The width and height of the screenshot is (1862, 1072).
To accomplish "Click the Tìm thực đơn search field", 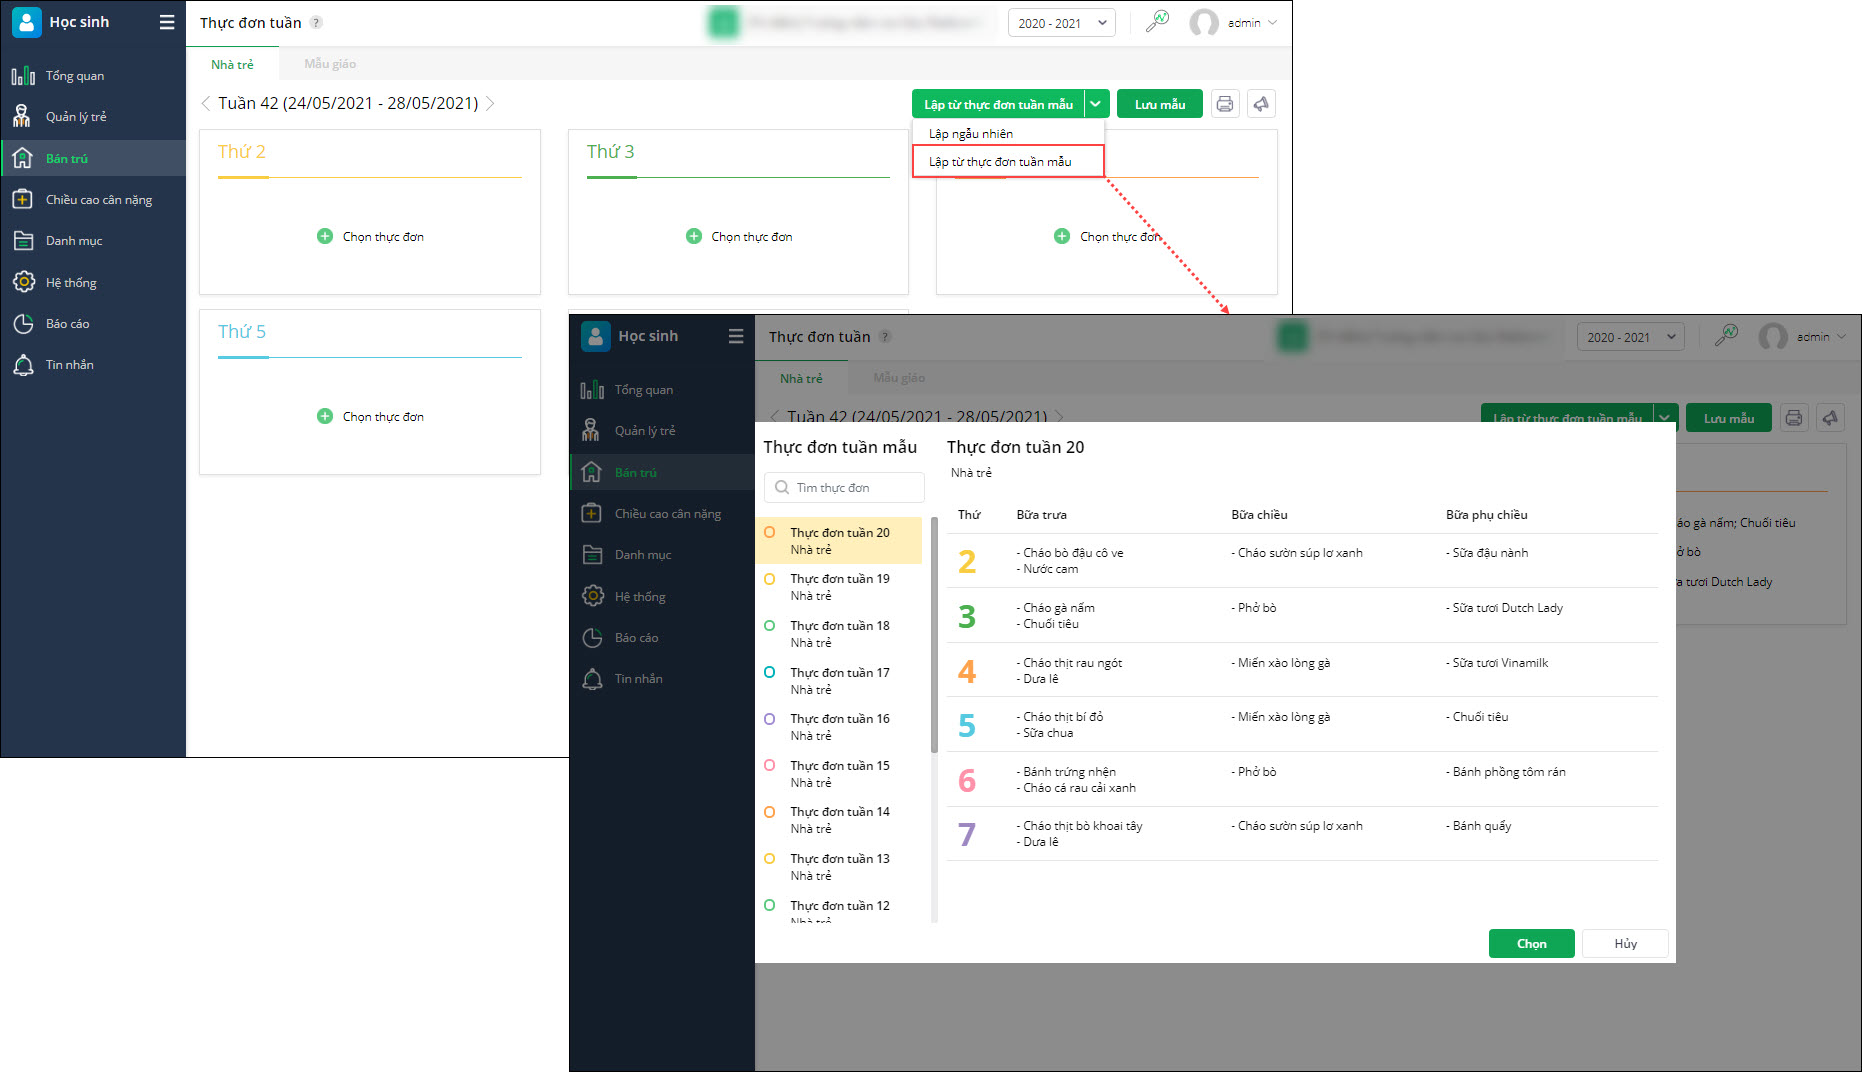I will point(844,488).
